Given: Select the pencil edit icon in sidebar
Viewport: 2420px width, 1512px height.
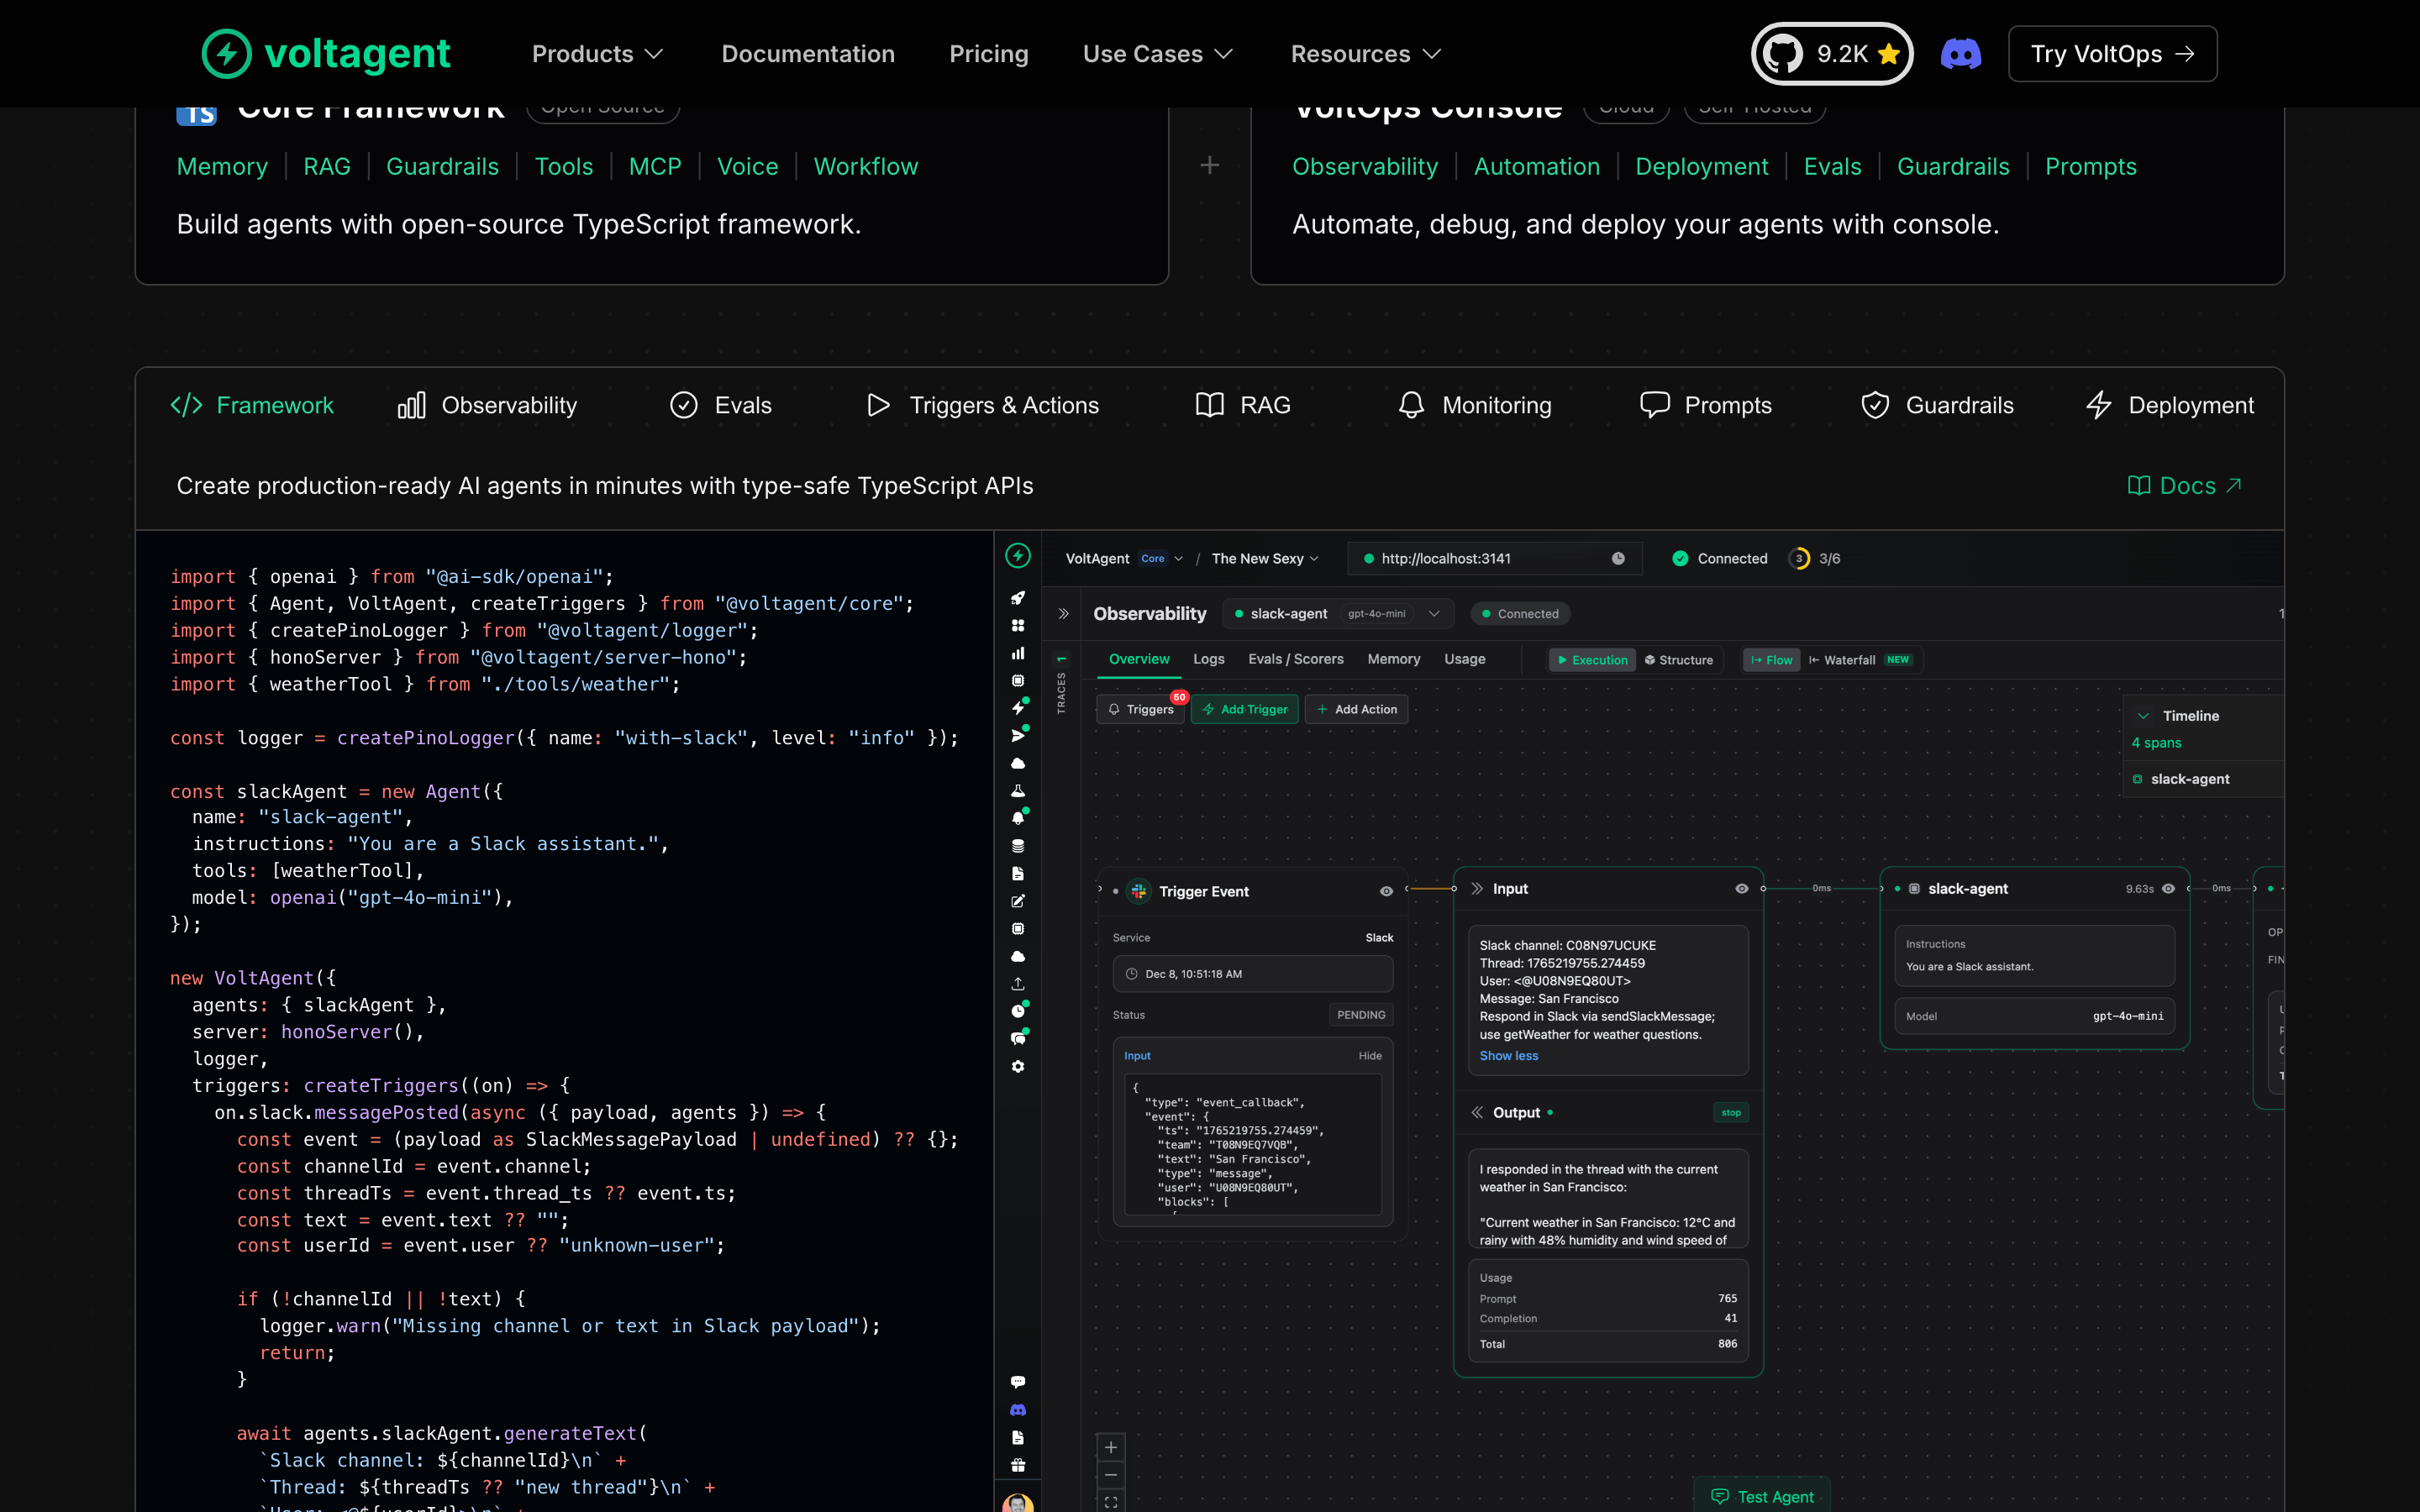Looking at the screenshot, I should click(1018, 901).
